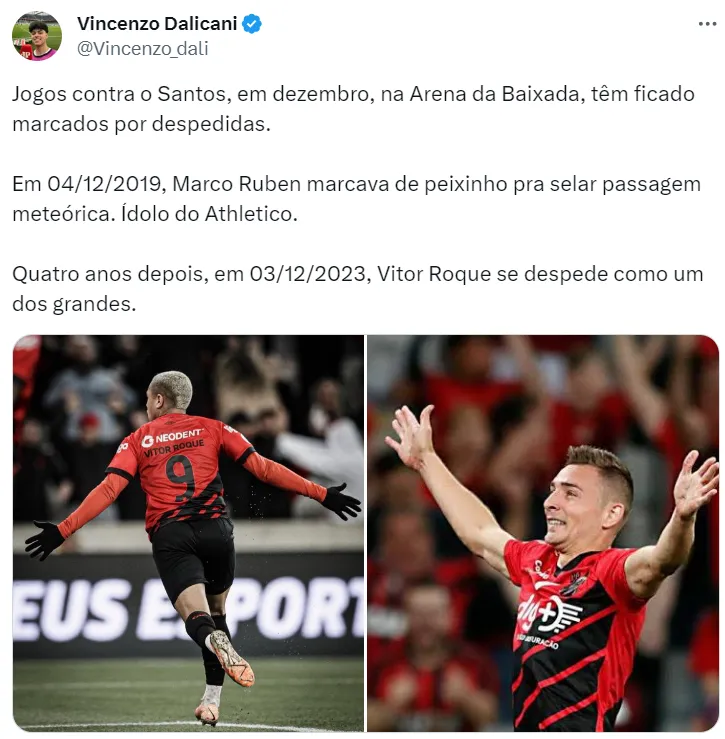Click the words "Arena da Baixada"
Viewport: 725px width, 739px height.
tap(494, 94)
